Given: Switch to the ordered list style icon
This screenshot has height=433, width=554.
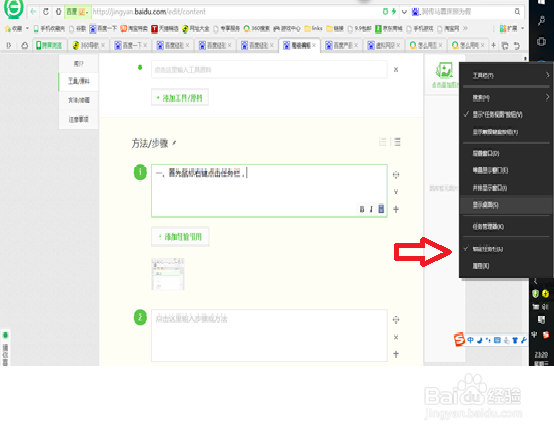Looking at the screenshot, I should click(x=383, y=142).
